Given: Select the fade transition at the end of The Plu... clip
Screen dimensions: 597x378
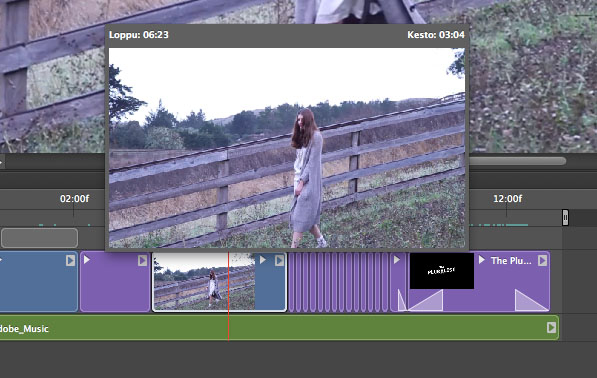Looking at the screenshot, I should click(531, 300).
